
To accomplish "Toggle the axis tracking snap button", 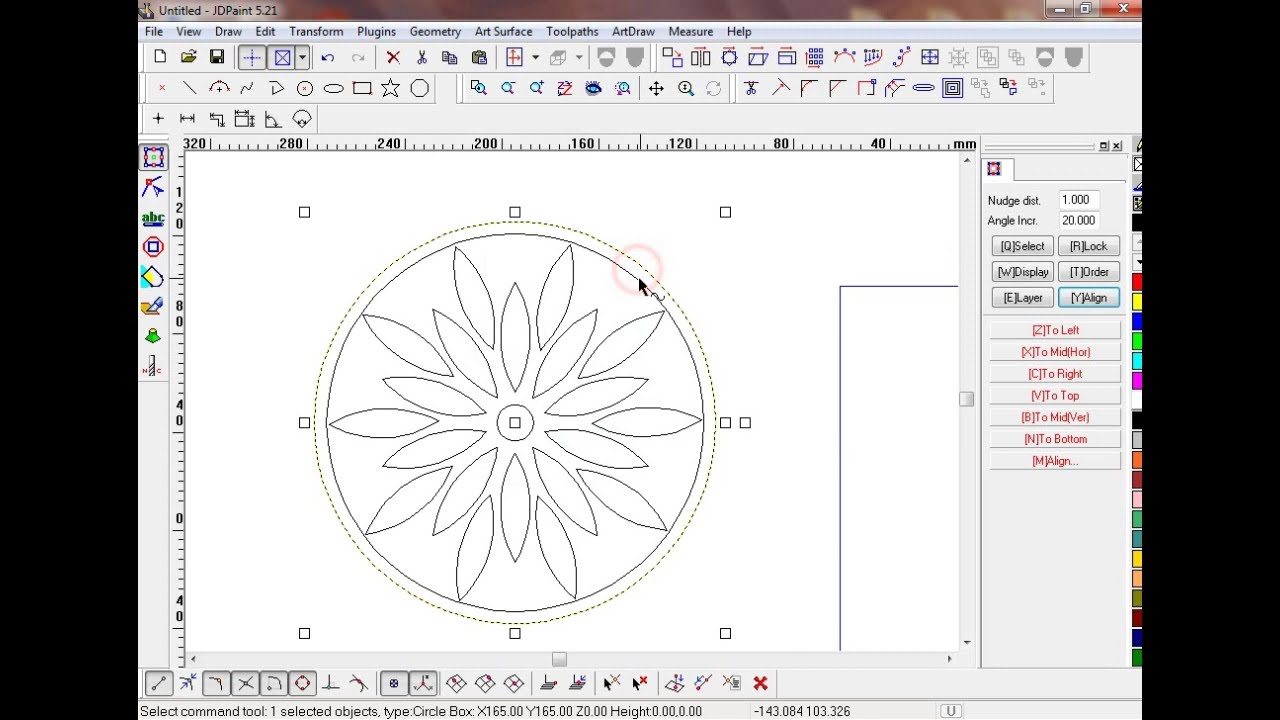I will pyautogui.click(x=423, y=684).
